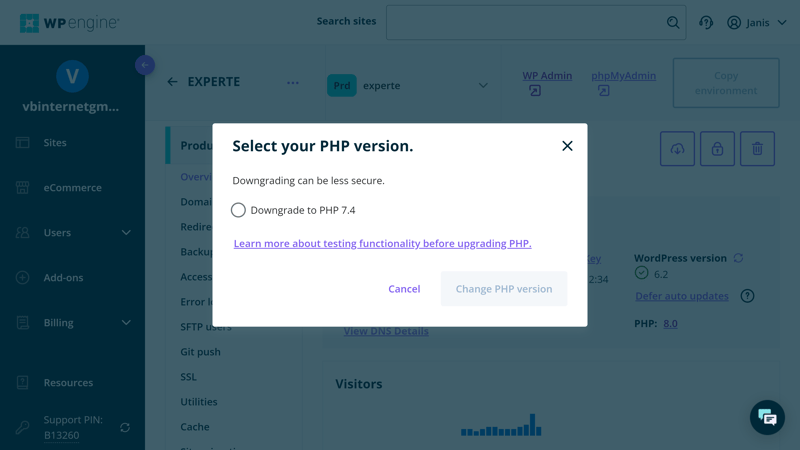Select the Downgrade to PHP 7.4 radio button

coord(238,210)
